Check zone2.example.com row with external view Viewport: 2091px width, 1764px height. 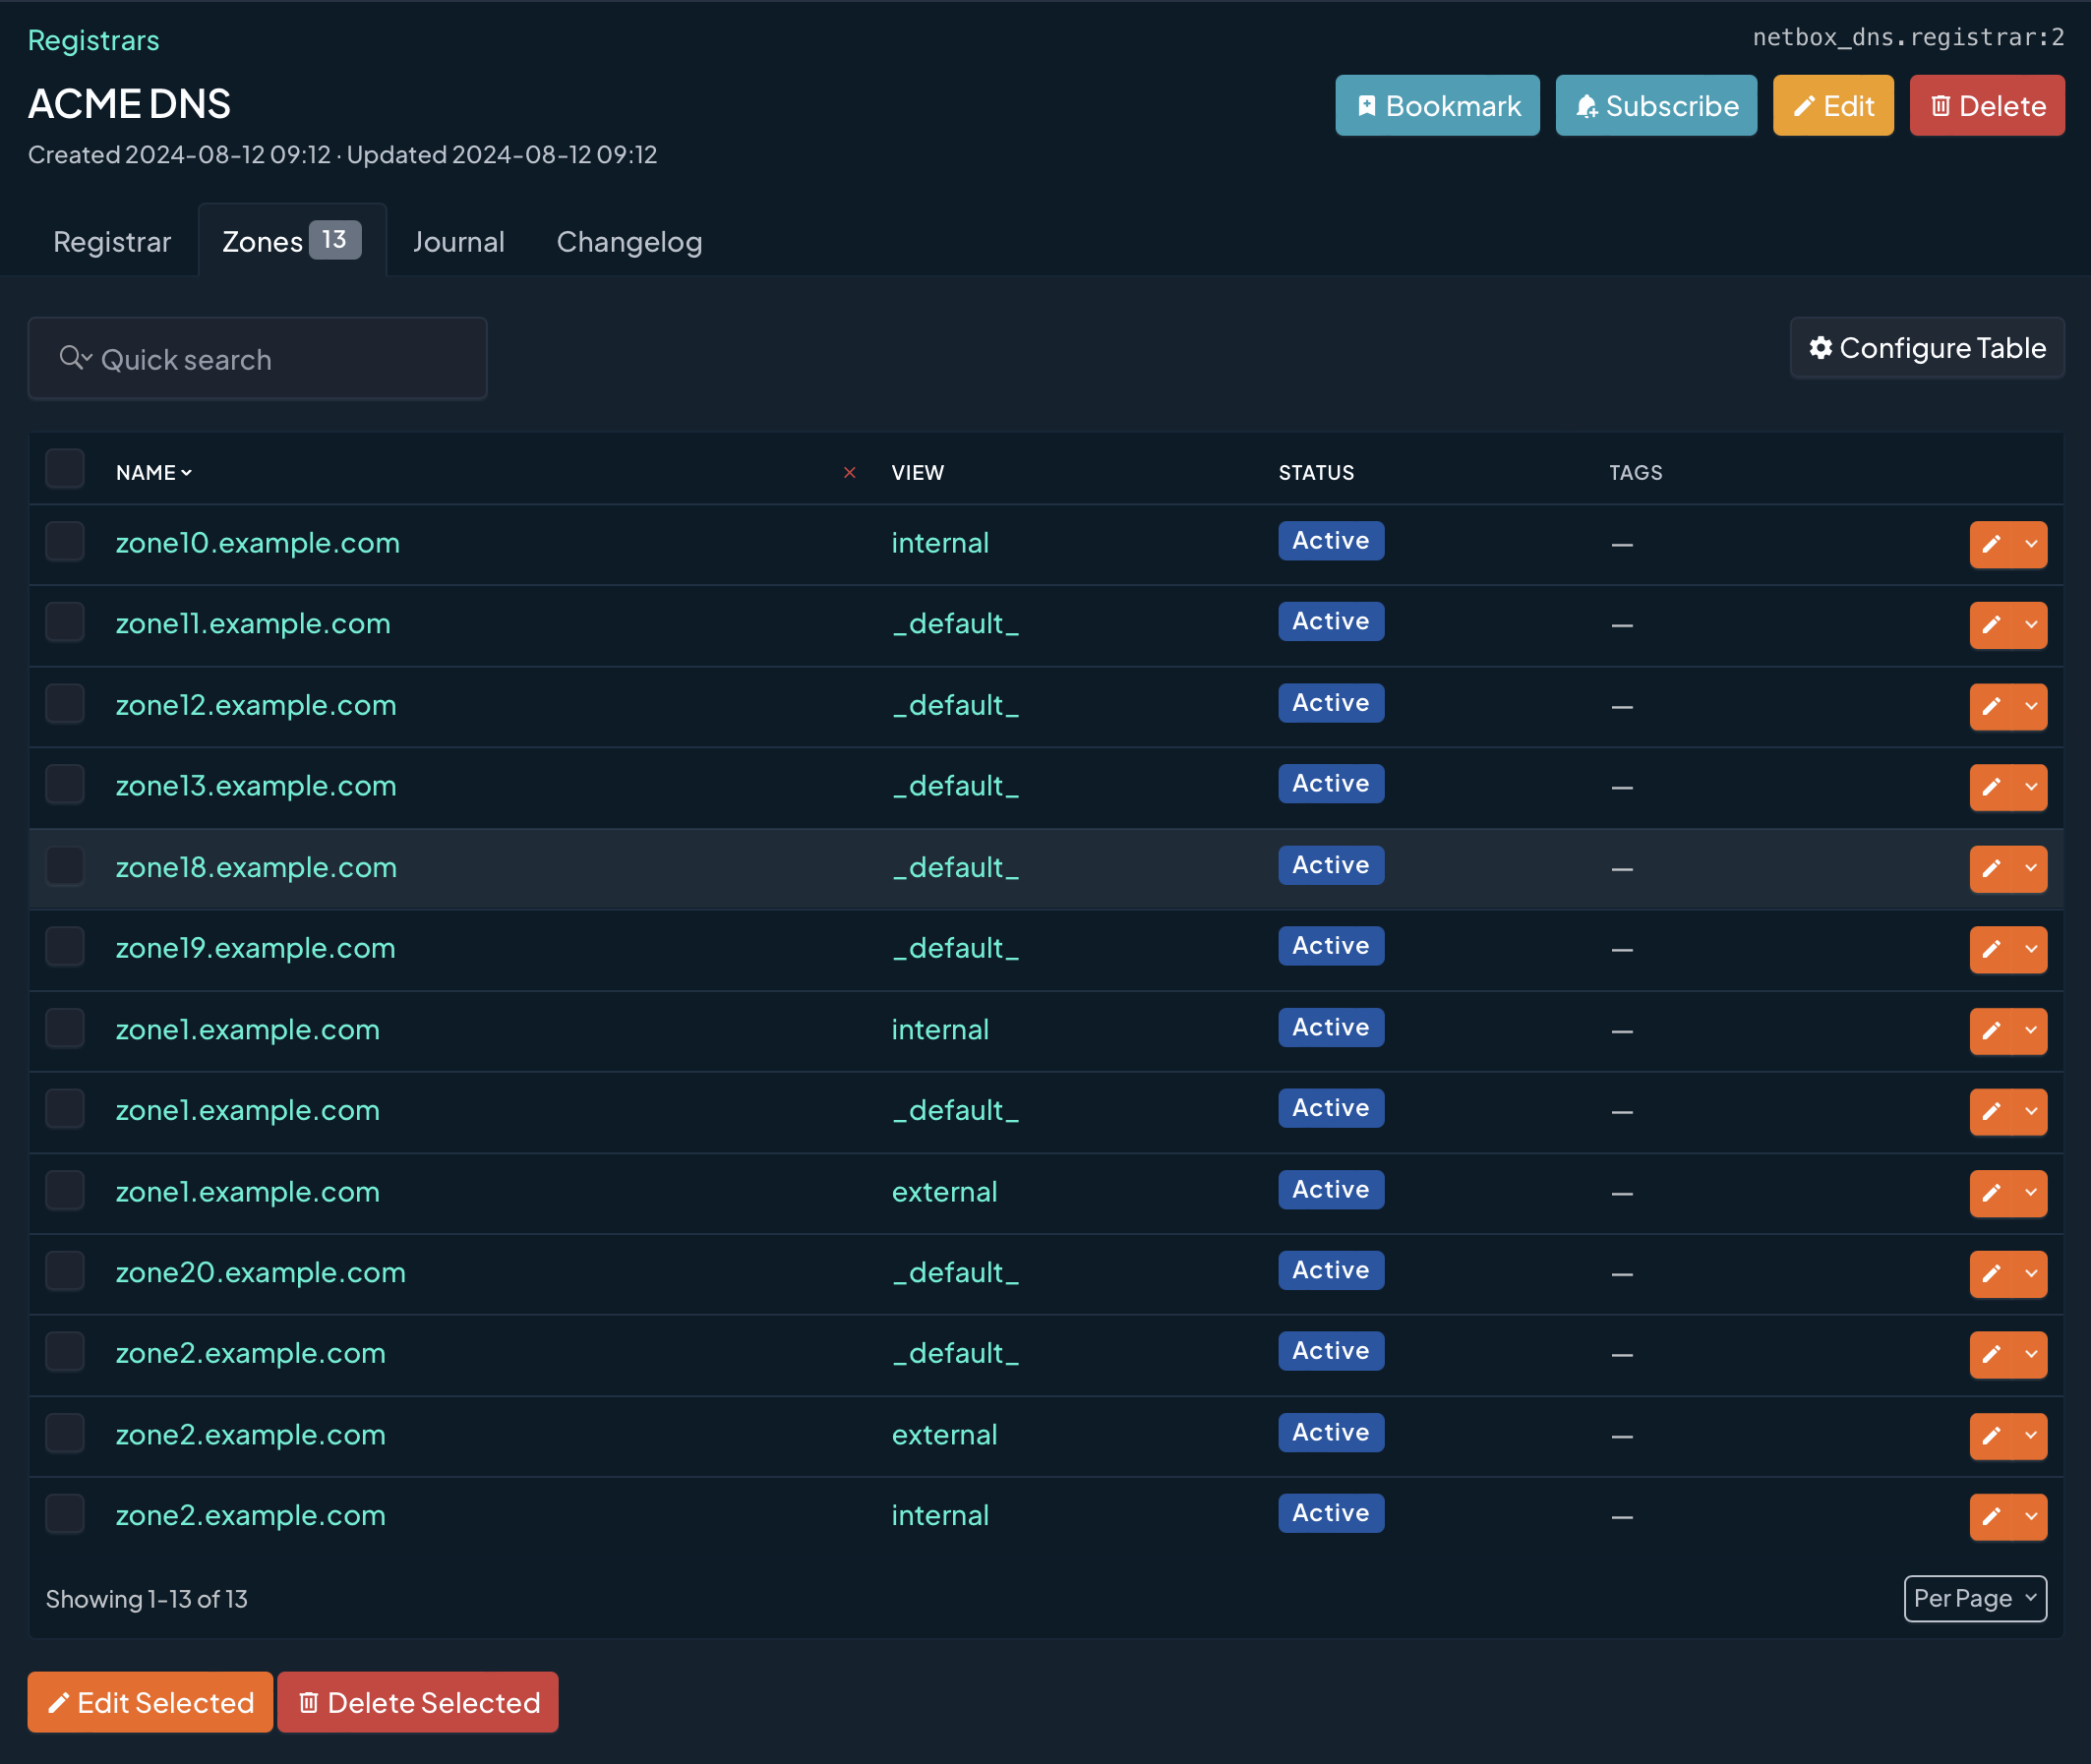pos(65,1433)
